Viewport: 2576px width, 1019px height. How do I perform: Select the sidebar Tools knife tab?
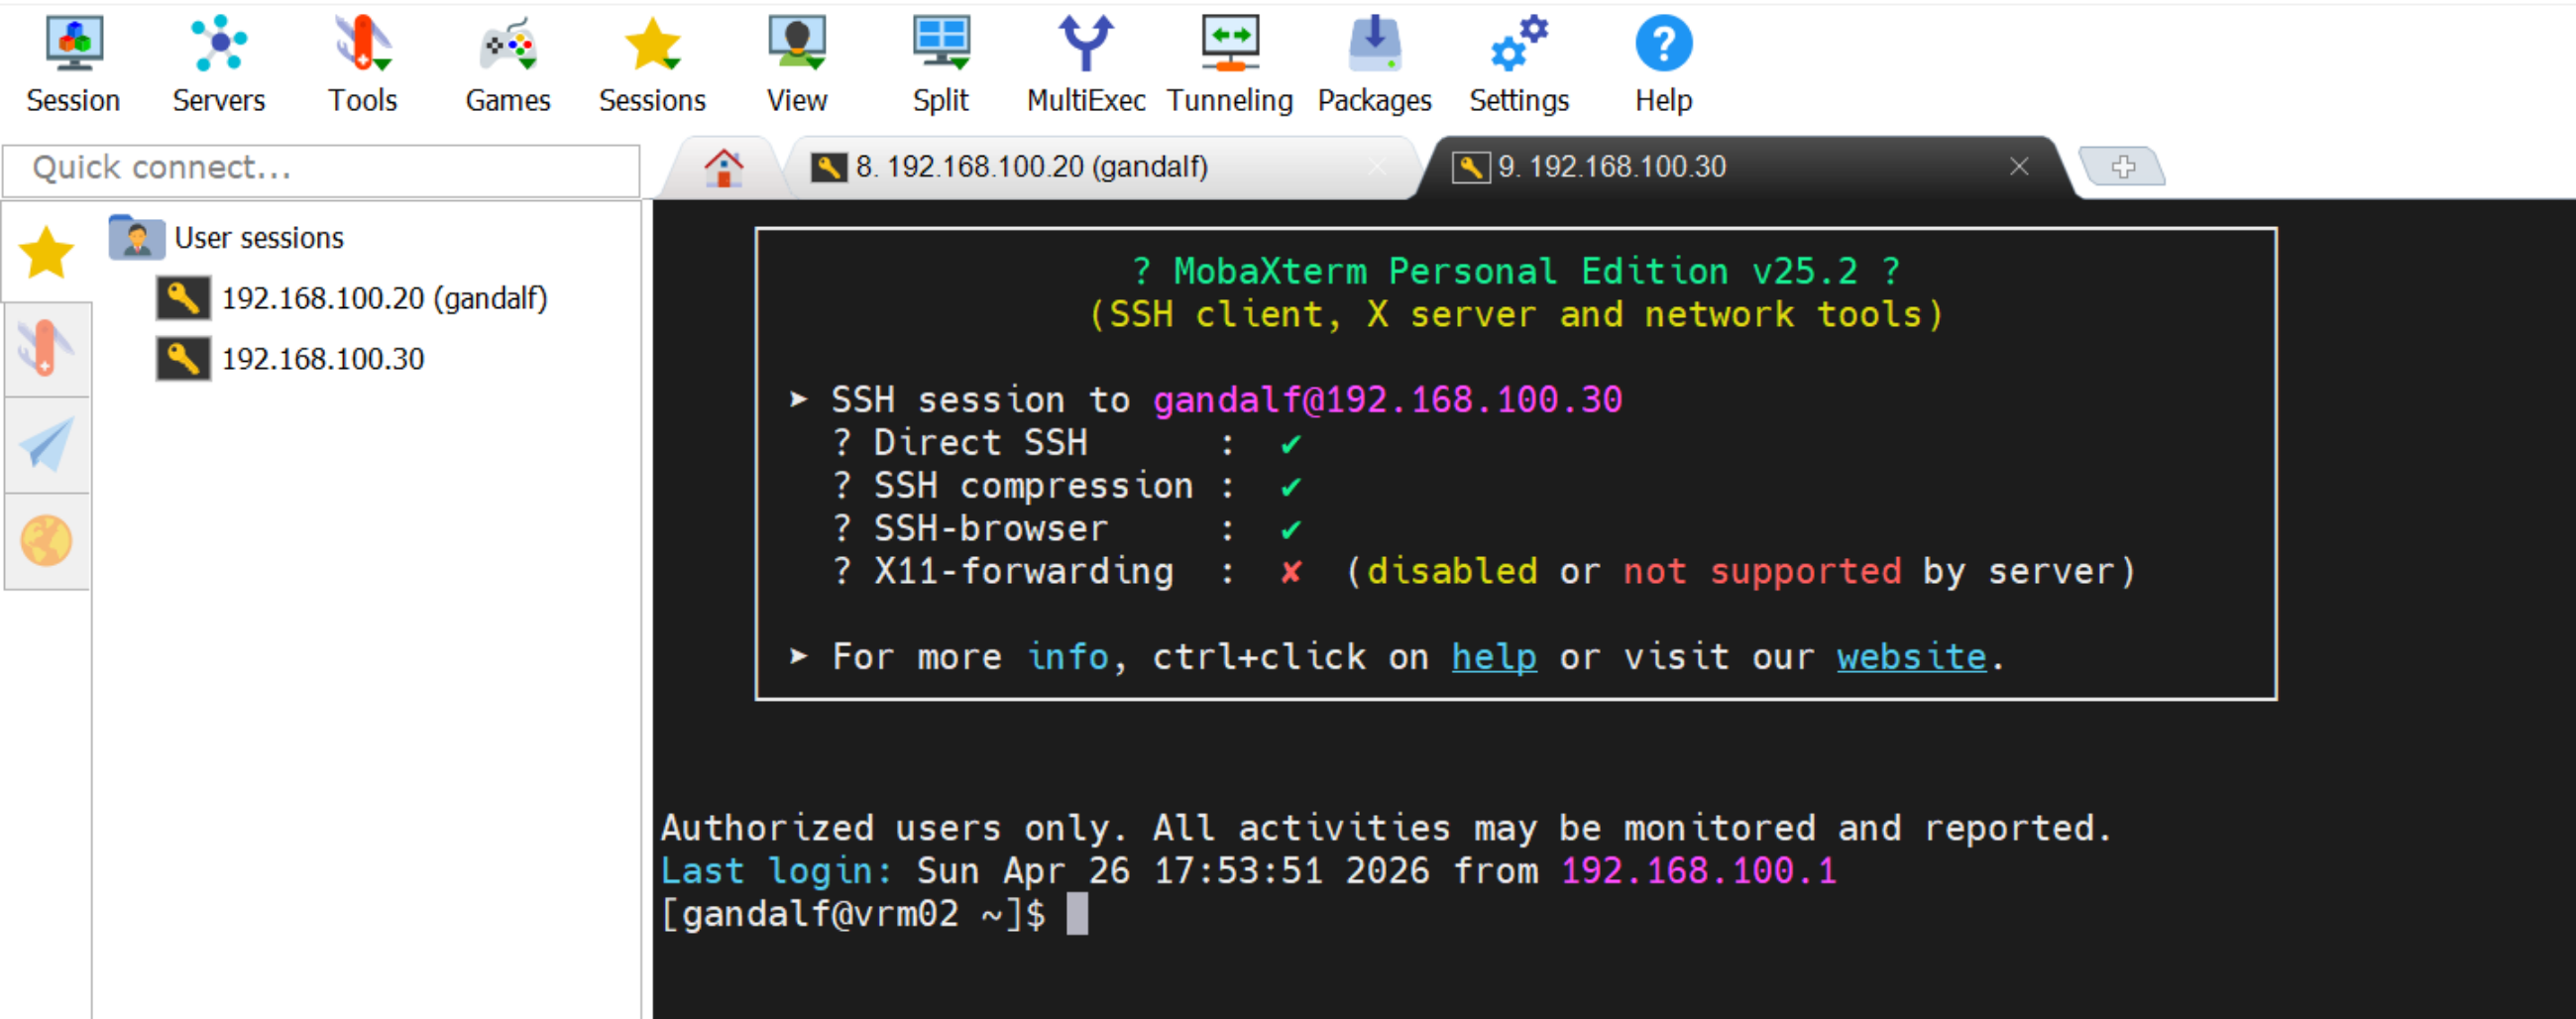coord(46,349)
